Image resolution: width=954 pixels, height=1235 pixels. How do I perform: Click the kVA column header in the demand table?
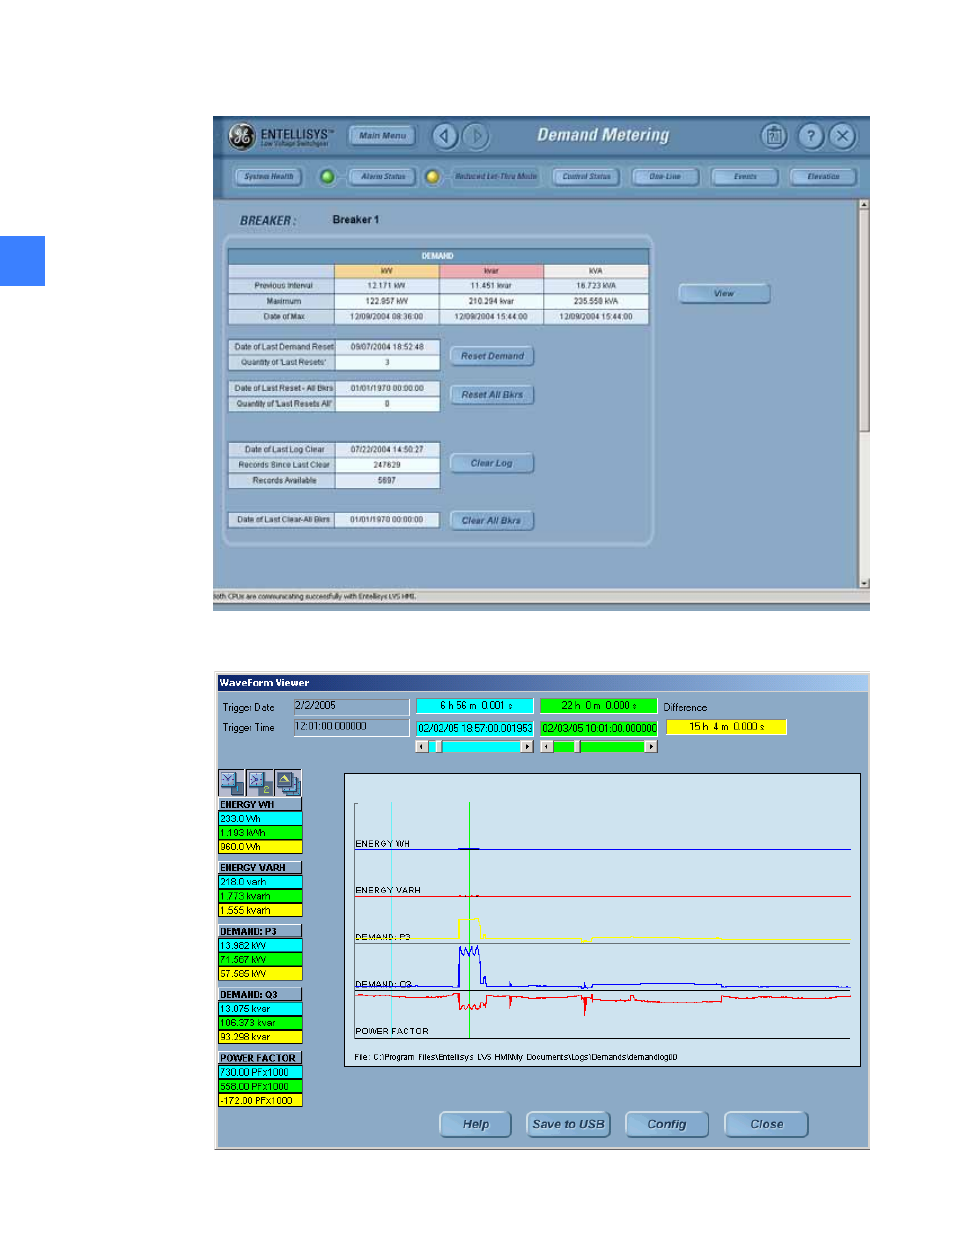pos(596,271)
